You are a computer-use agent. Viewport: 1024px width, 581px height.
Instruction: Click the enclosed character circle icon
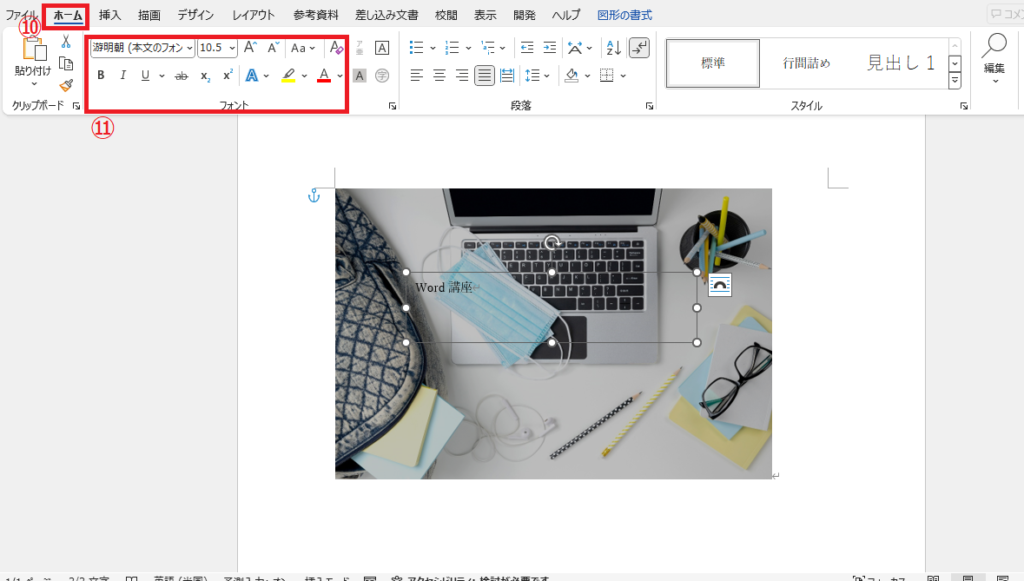382,76
